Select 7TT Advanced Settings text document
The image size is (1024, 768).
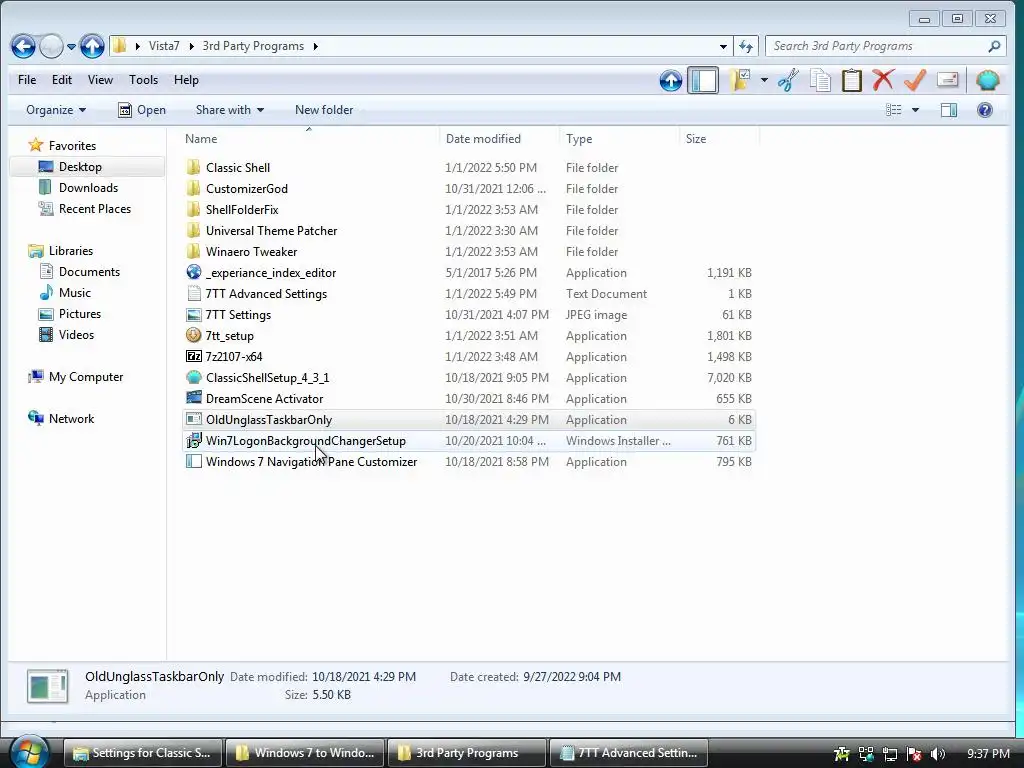tap(469, 294)
